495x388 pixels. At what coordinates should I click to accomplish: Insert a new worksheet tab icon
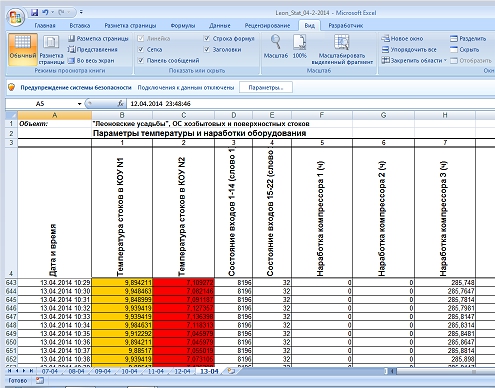[x=231, y=371]
